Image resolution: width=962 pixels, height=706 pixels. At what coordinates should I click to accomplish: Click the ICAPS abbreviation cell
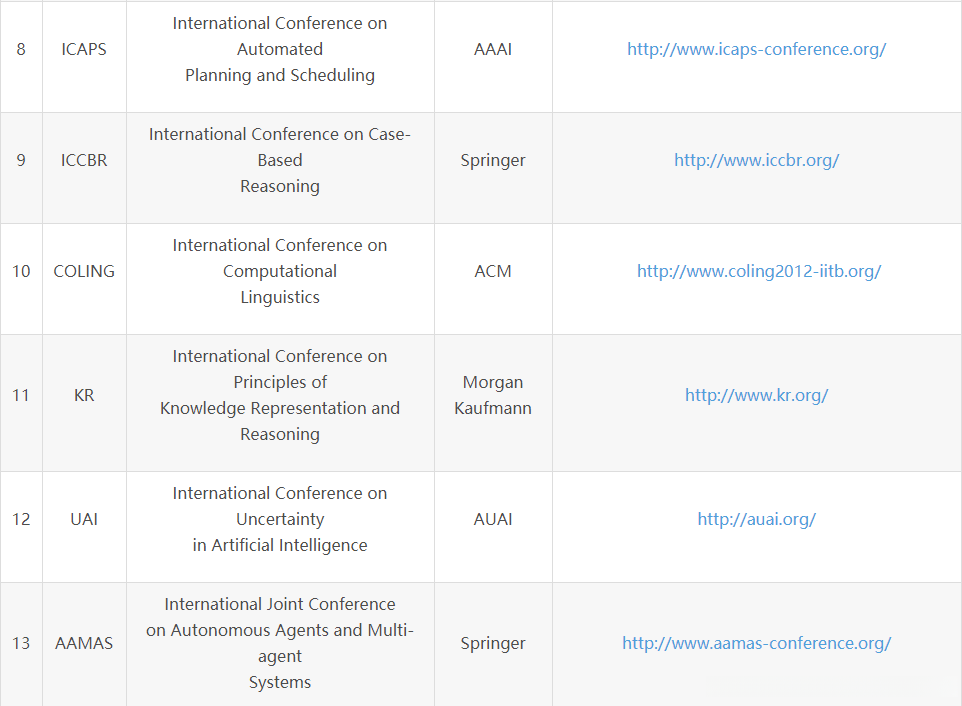(84, 49)
